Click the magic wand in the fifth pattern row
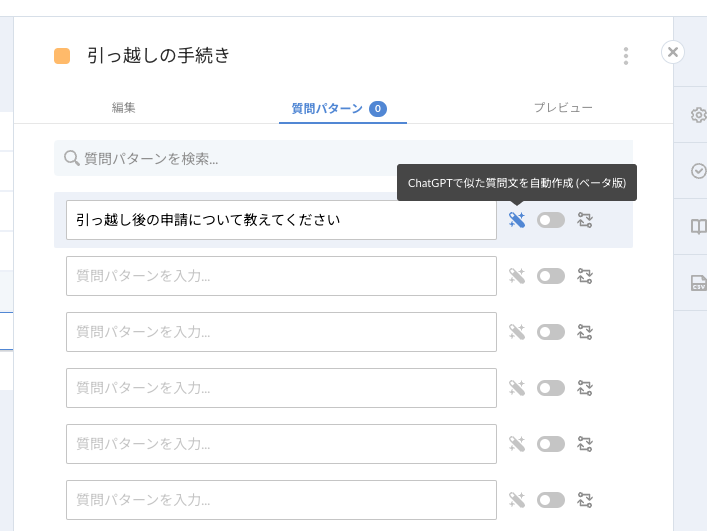Image resolution: width=707 pixels, height=531 pixels. click(517, 444)
